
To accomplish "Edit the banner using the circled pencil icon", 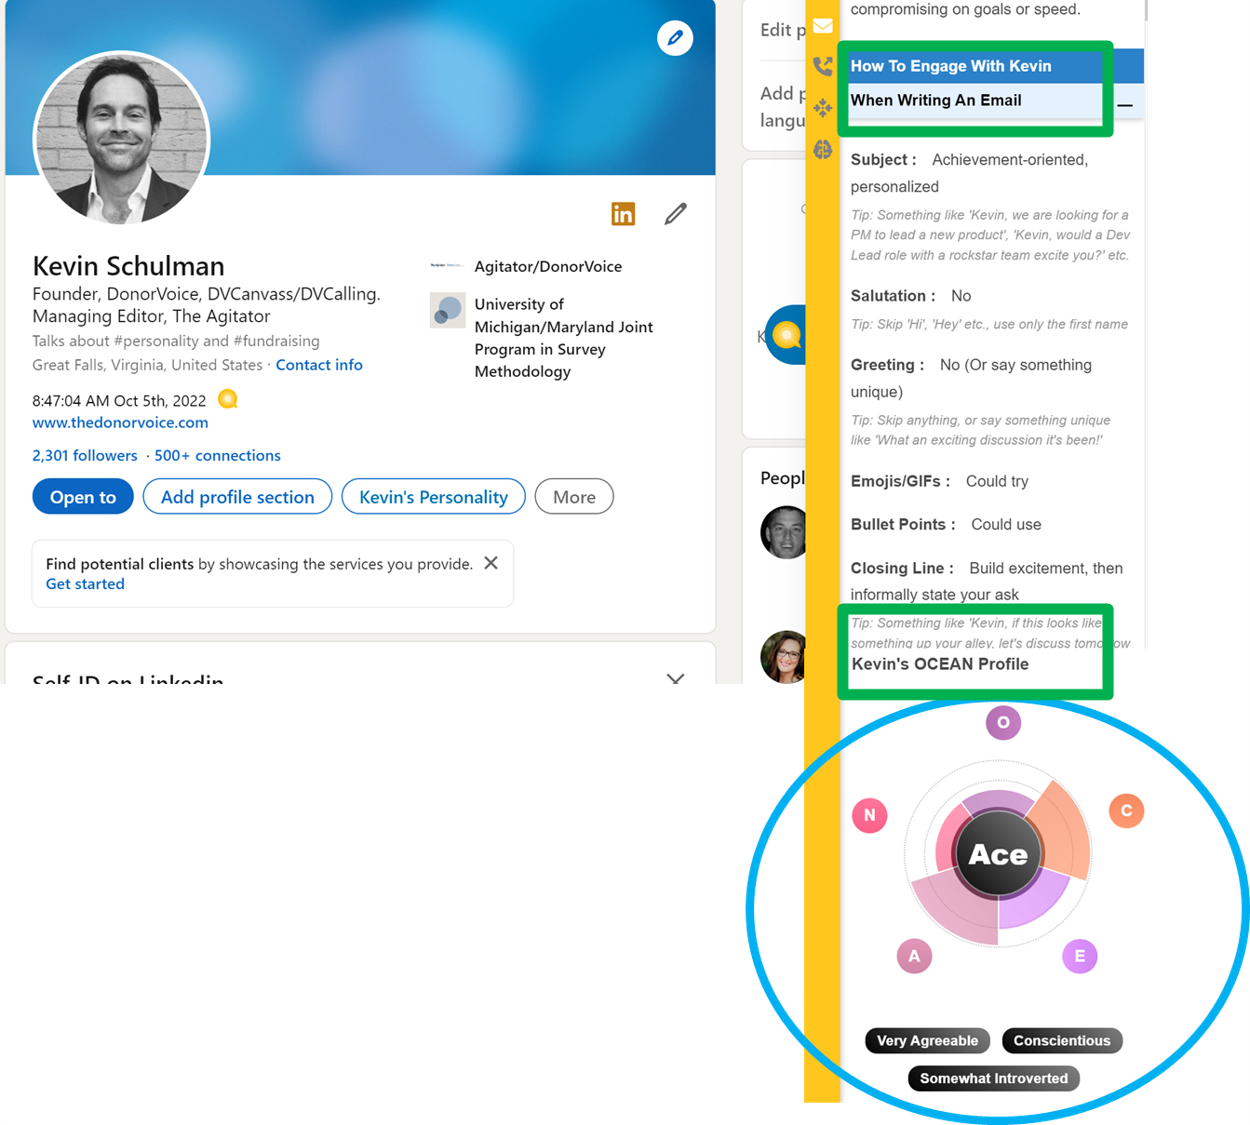I will (675, 38).
